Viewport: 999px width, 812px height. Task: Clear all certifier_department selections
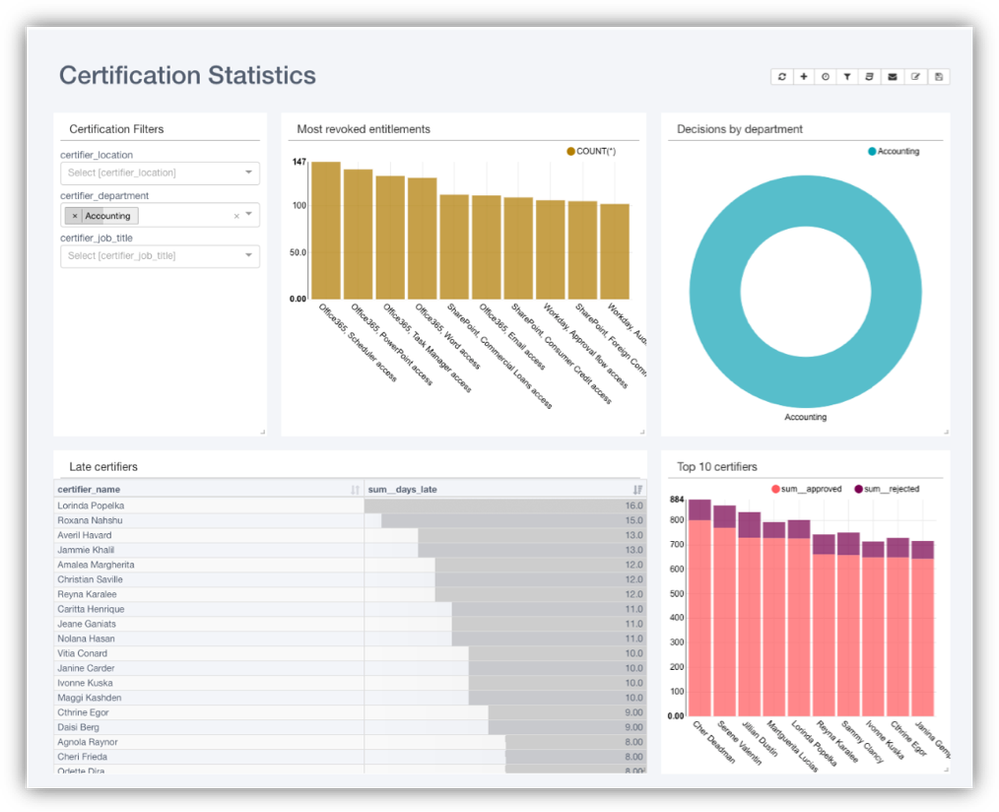point(237,216)
